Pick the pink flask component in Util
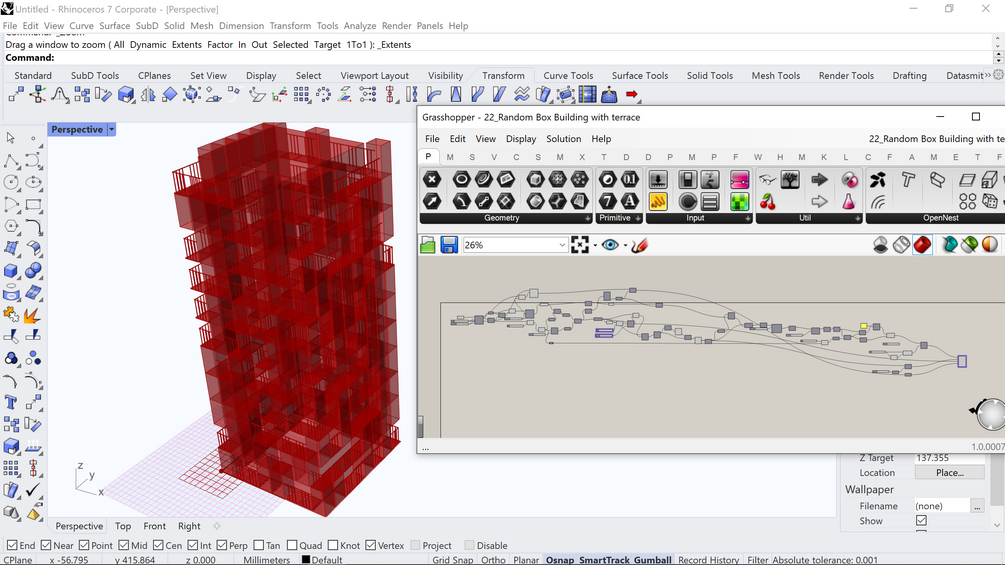The image size is (1005, 565). coord(849,202)
